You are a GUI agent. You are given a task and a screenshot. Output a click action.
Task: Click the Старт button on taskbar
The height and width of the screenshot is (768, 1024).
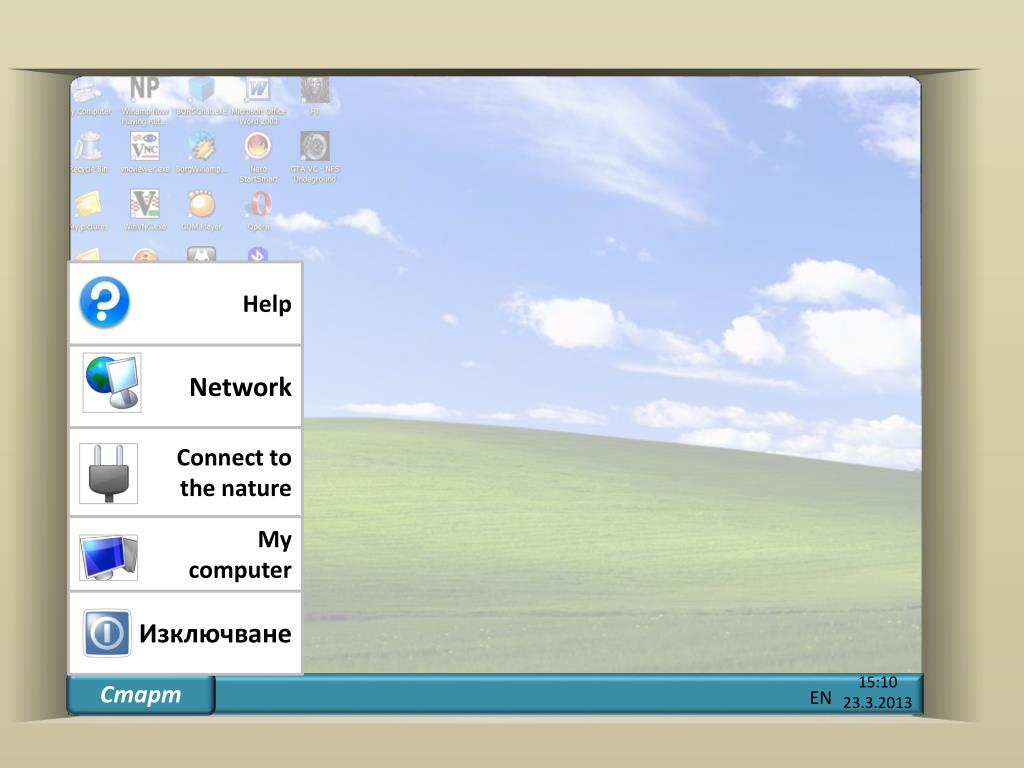(140, 695)
